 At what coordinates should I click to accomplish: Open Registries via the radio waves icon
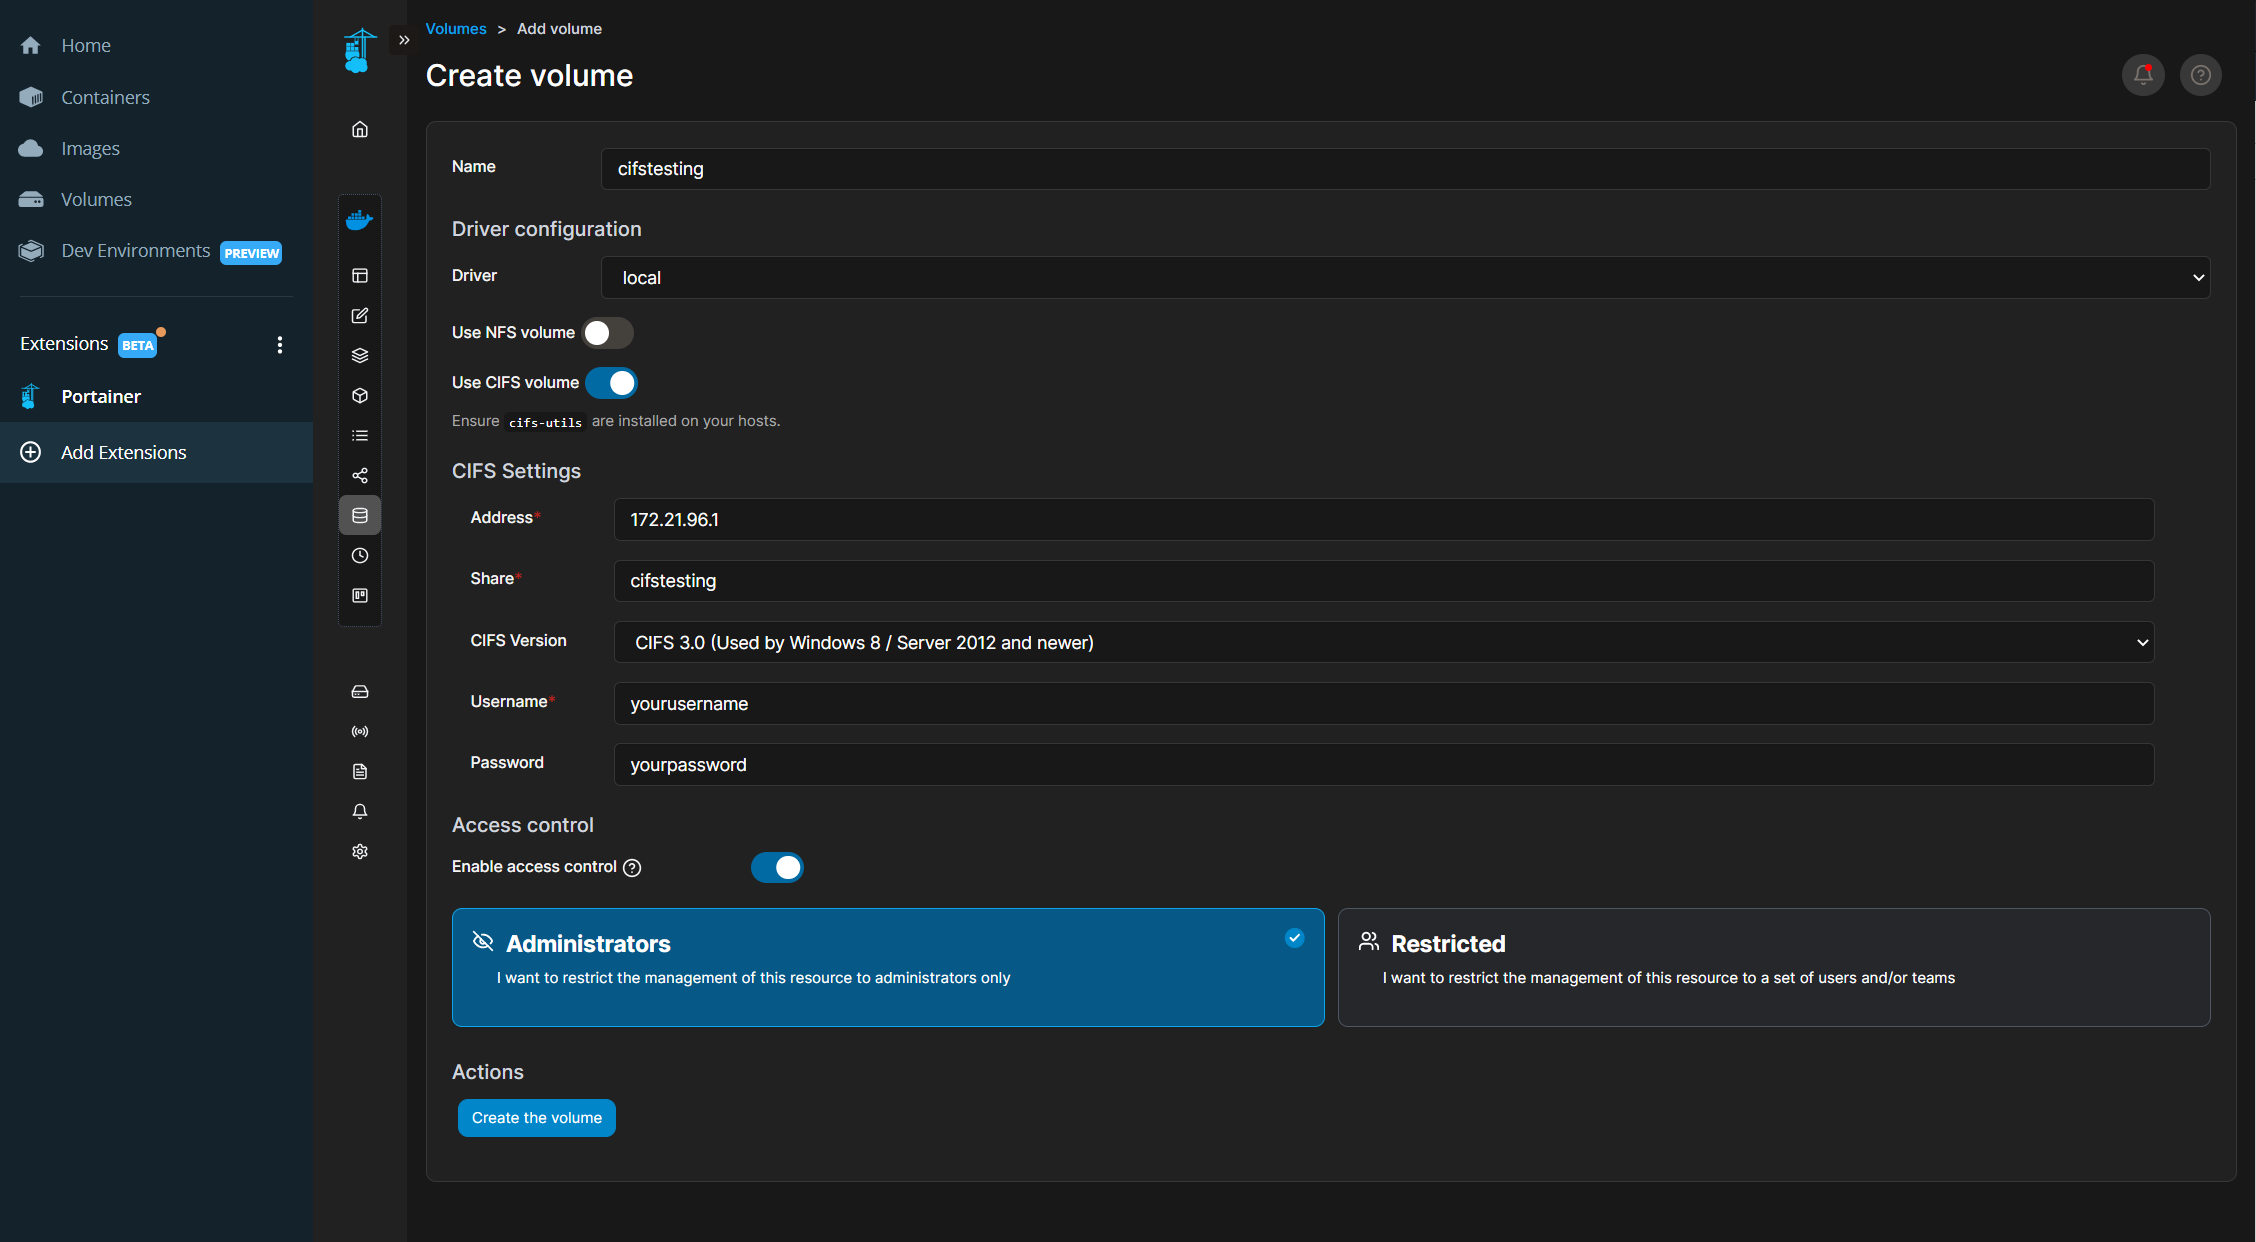pyautogui.click(x=360, y=732)
